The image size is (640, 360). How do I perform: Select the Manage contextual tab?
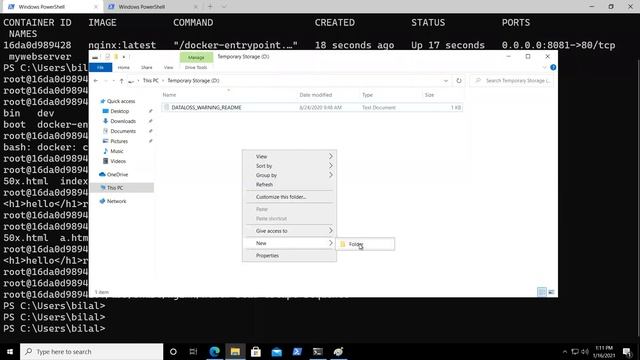[x=196, y=57]
